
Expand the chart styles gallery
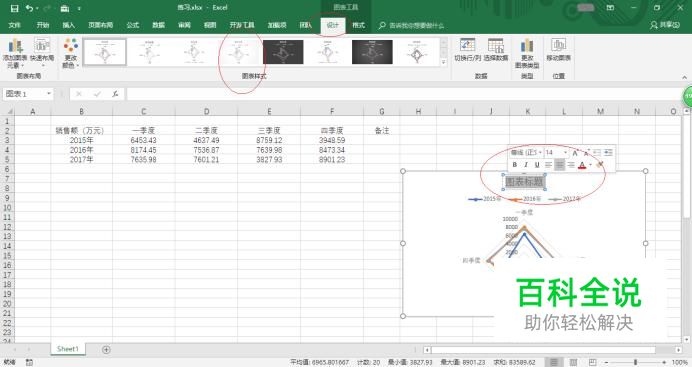click(x=444, y=63)
